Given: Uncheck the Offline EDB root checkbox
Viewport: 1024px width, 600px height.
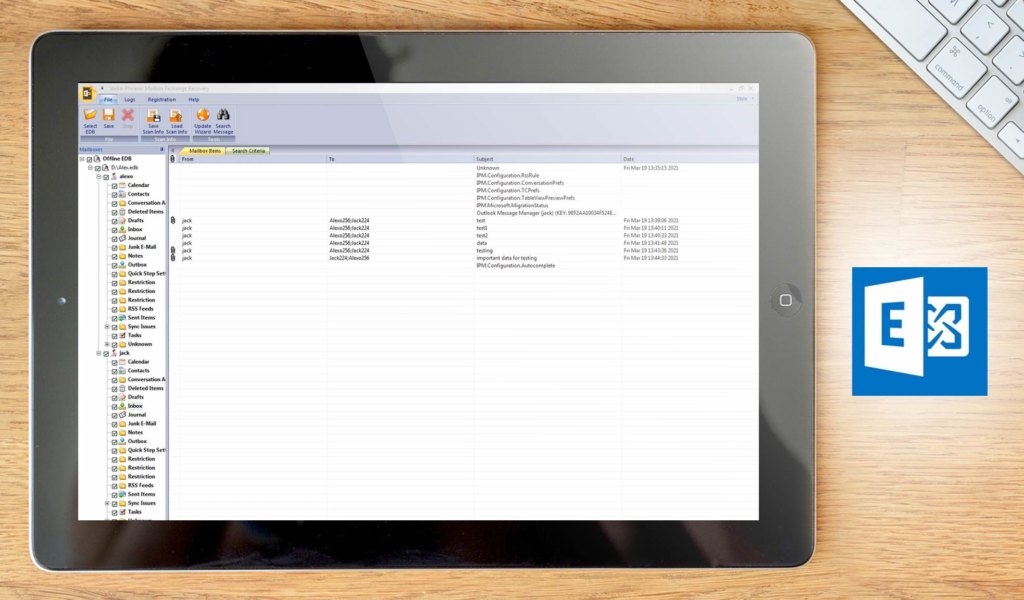Looking at the screenshot, I should pyautogui.click(x=89, y=160).
